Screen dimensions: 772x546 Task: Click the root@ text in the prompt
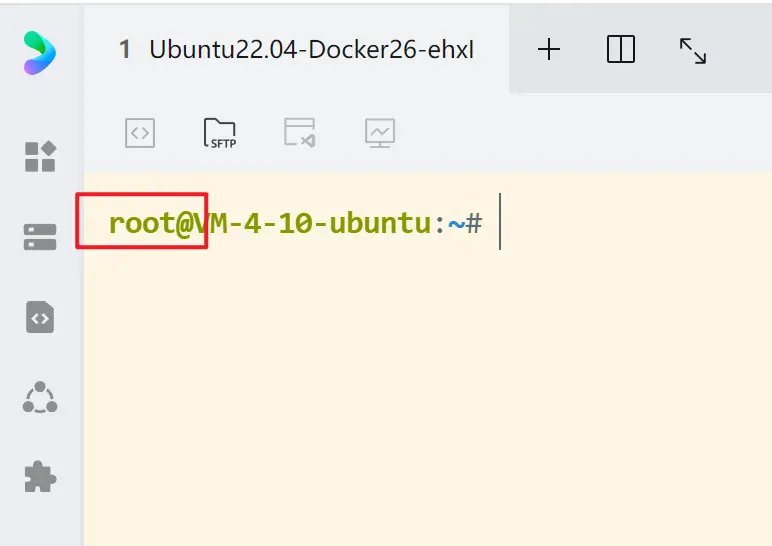[150, 224]
